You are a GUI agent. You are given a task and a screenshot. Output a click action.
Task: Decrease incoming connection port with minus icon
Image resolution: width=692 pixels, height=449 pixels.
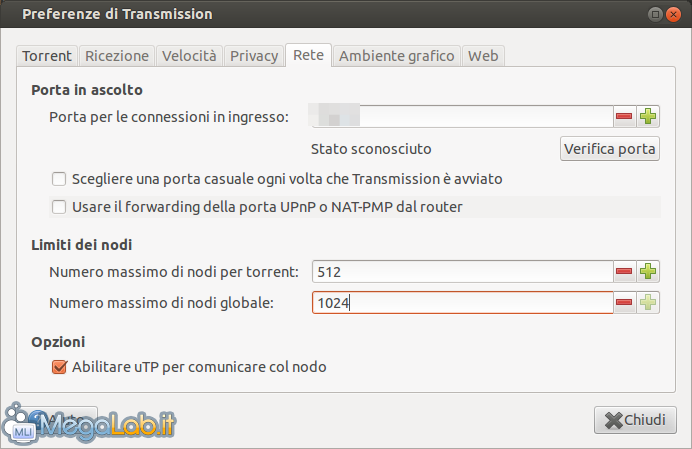624,117
